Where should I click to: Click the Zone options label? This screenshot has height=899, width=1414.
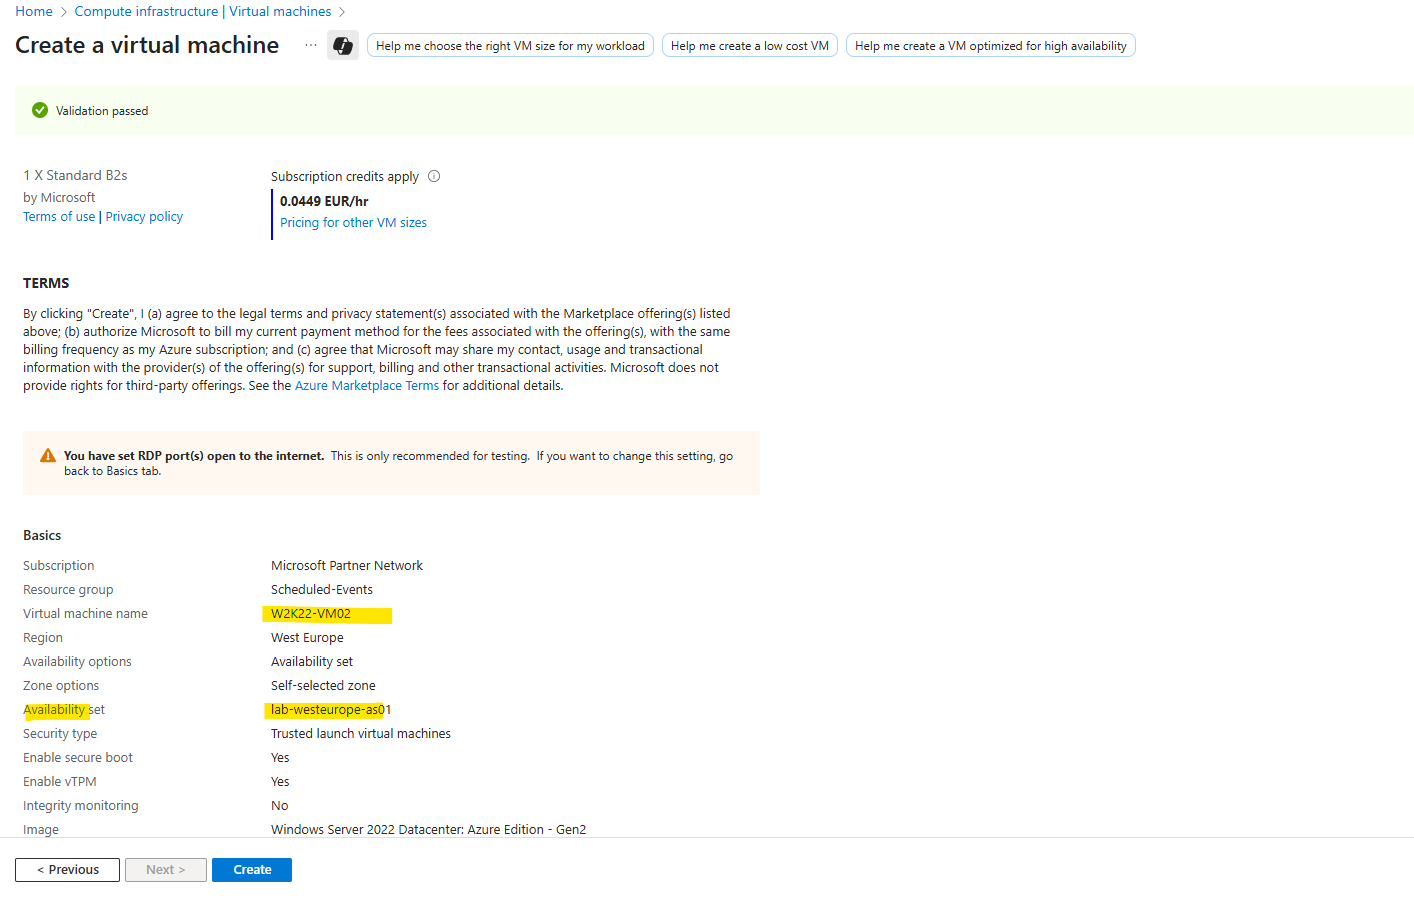pyautogui.click(x=61, y=686)
